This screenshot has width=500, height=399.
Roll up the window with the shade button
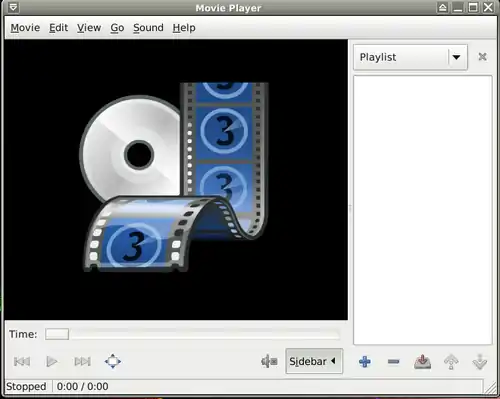point(443,7)
